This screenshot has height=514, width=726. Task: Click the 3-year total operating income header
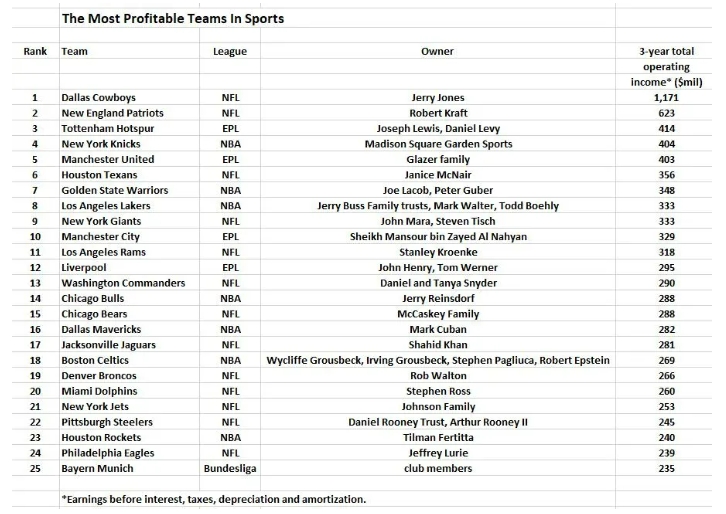click(666, 67)
